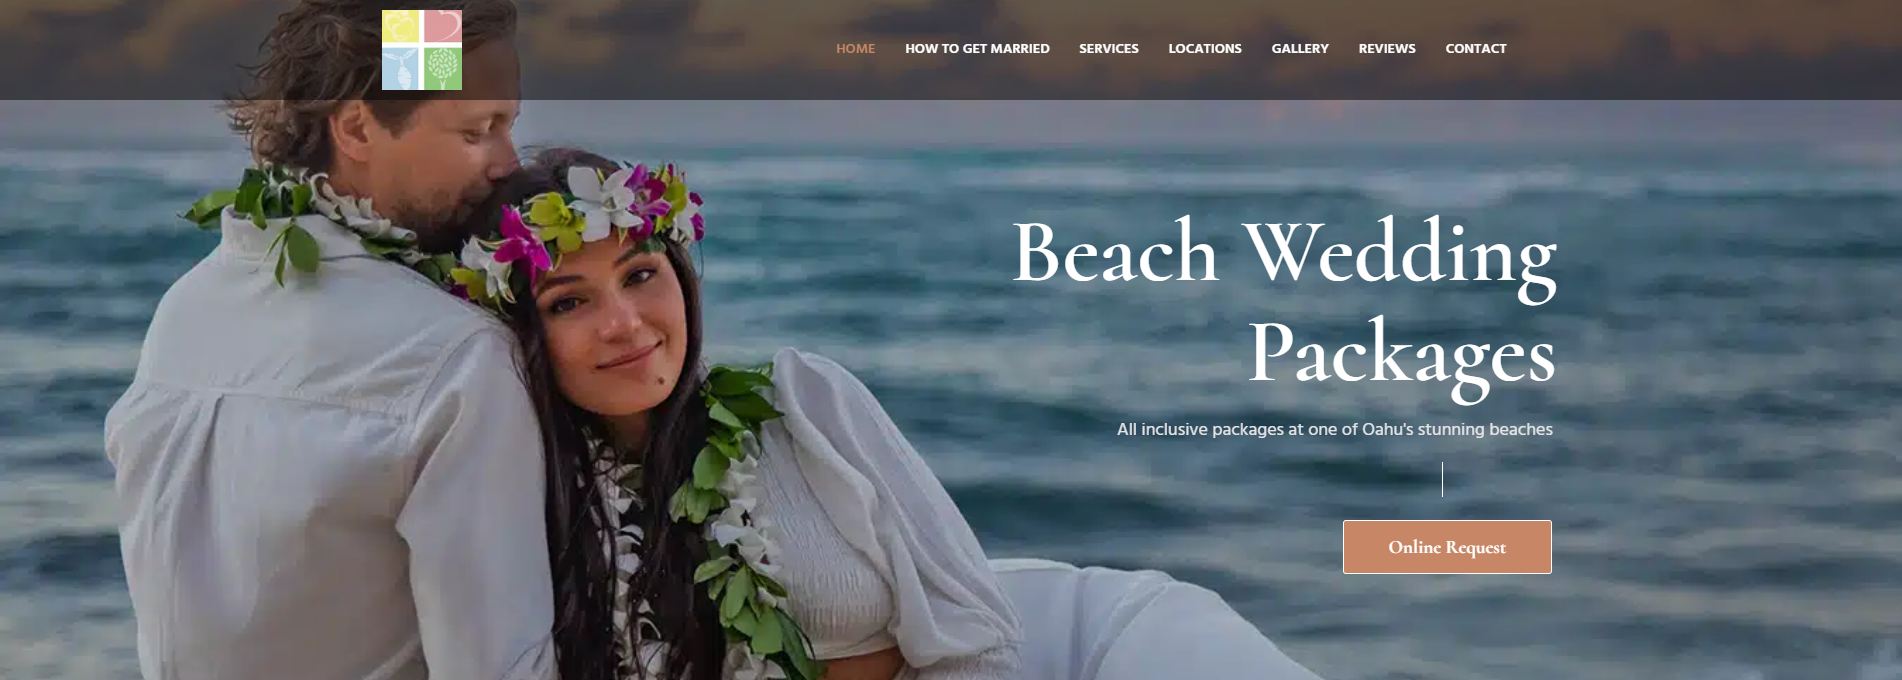Click the Online Request button
This screenshot has height=680, width=1902.
[x=1447, y=547]
